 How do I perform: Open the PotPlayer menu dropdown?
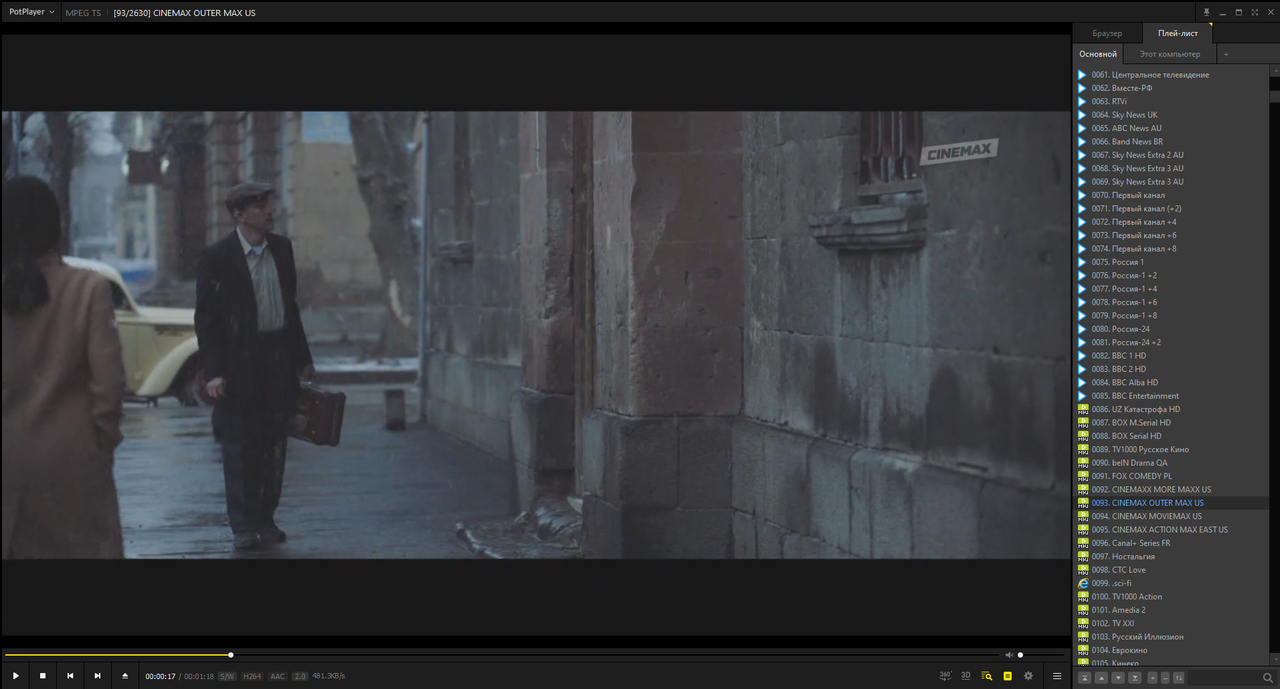tap(32, 12)
